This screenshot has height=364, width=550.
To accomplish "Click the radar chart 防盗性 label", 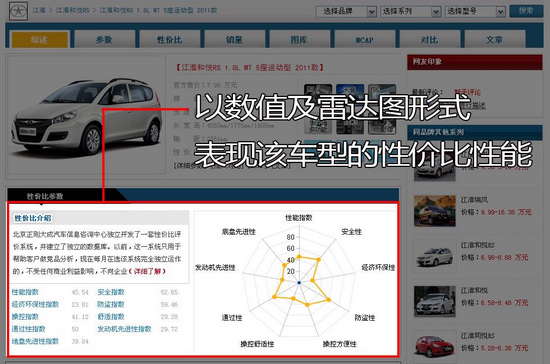I will pyautogui.click(x=364, y=317).
